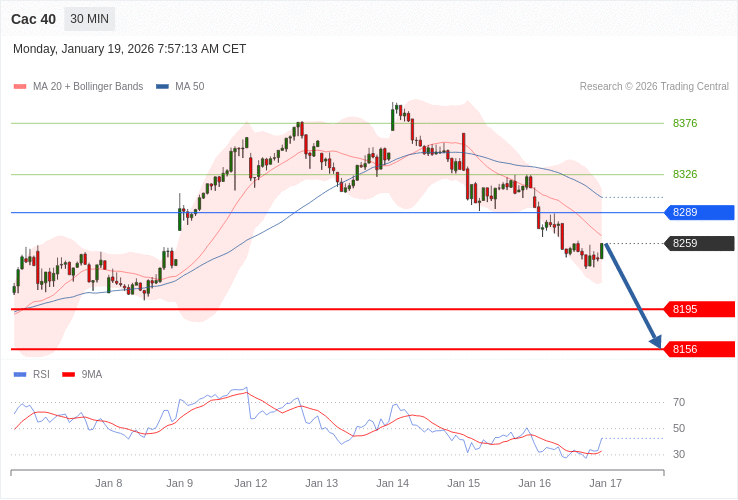
Task: Toggle the RSI legend label
Action: click(41, 375)
